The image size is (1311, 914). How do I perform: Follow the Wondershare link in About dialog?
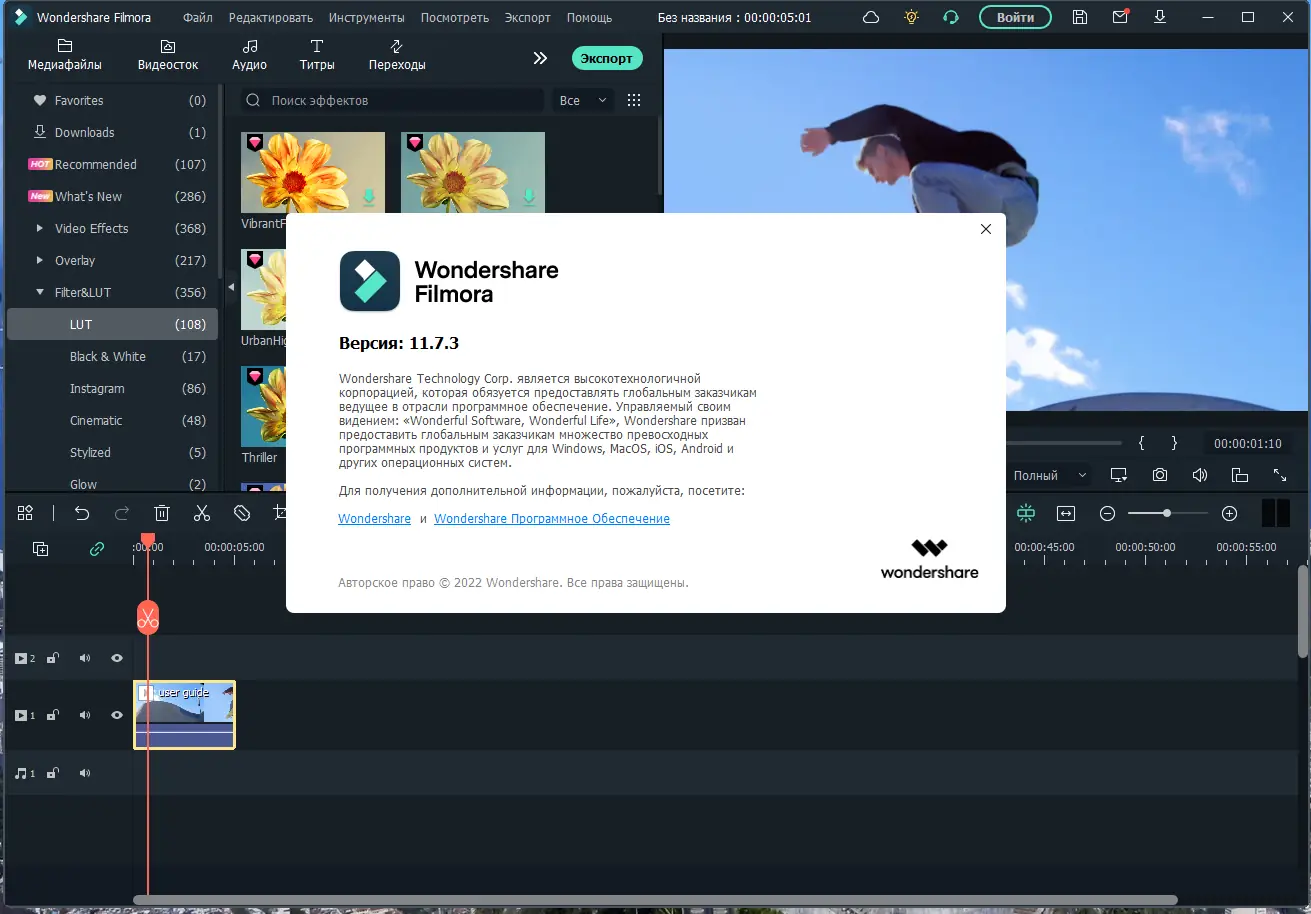375,519
